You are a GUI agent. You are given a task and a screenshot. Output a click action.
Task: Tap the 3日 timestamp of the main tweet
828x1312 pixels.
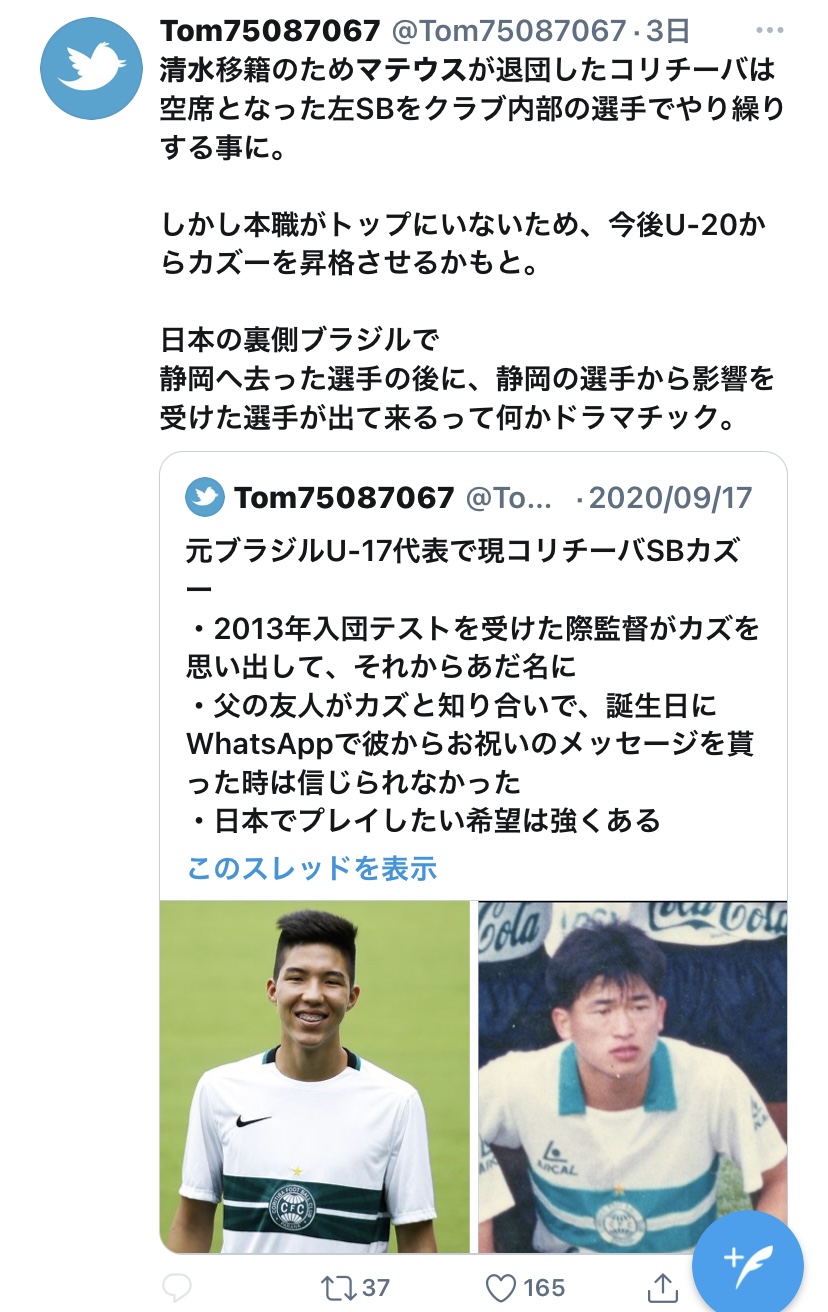pyautogui.click(x=668, y=31)
